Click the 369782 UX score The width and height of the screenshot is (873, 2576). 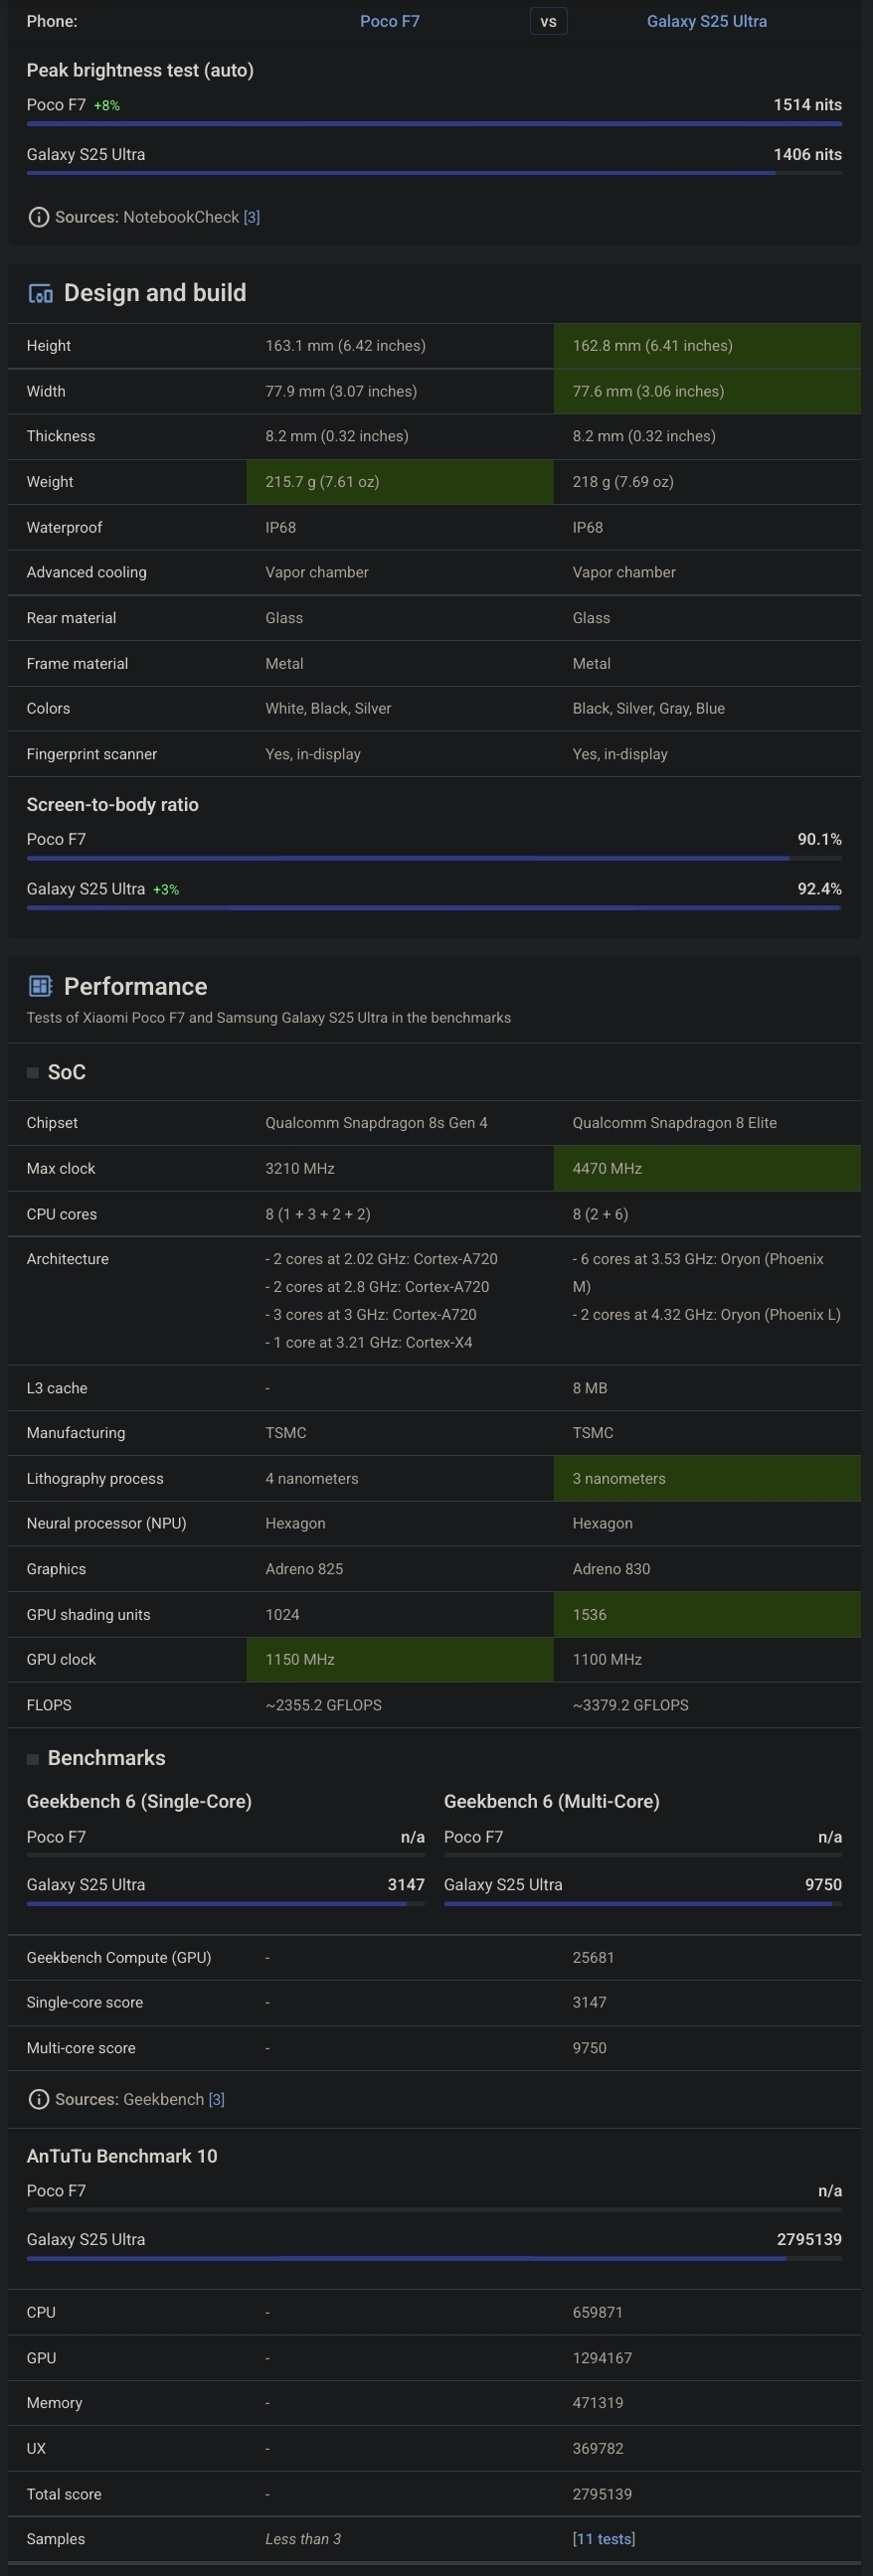click(x=597, y=2448)
